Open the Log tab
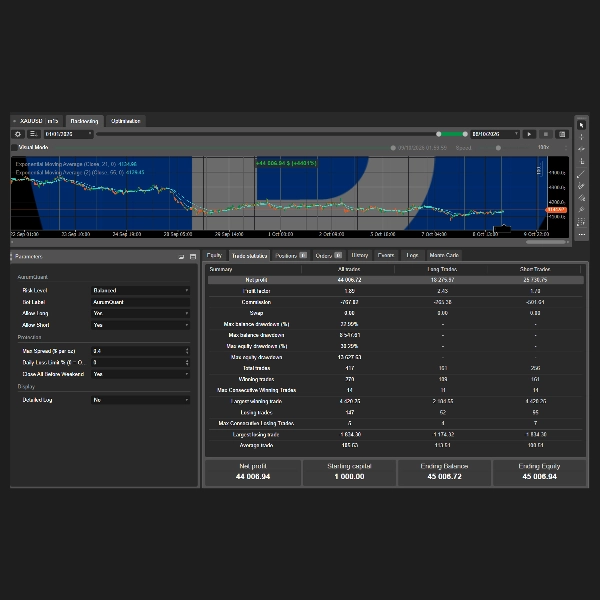600x600 pixels. coord(412,255)
